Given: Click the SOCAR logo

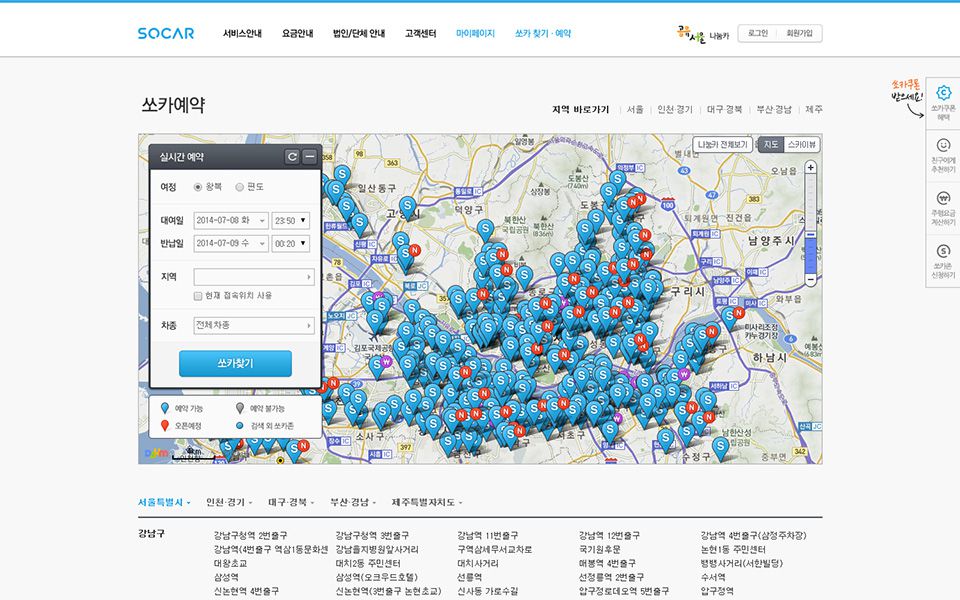Looking at the screenshot, I should (166, 33).
